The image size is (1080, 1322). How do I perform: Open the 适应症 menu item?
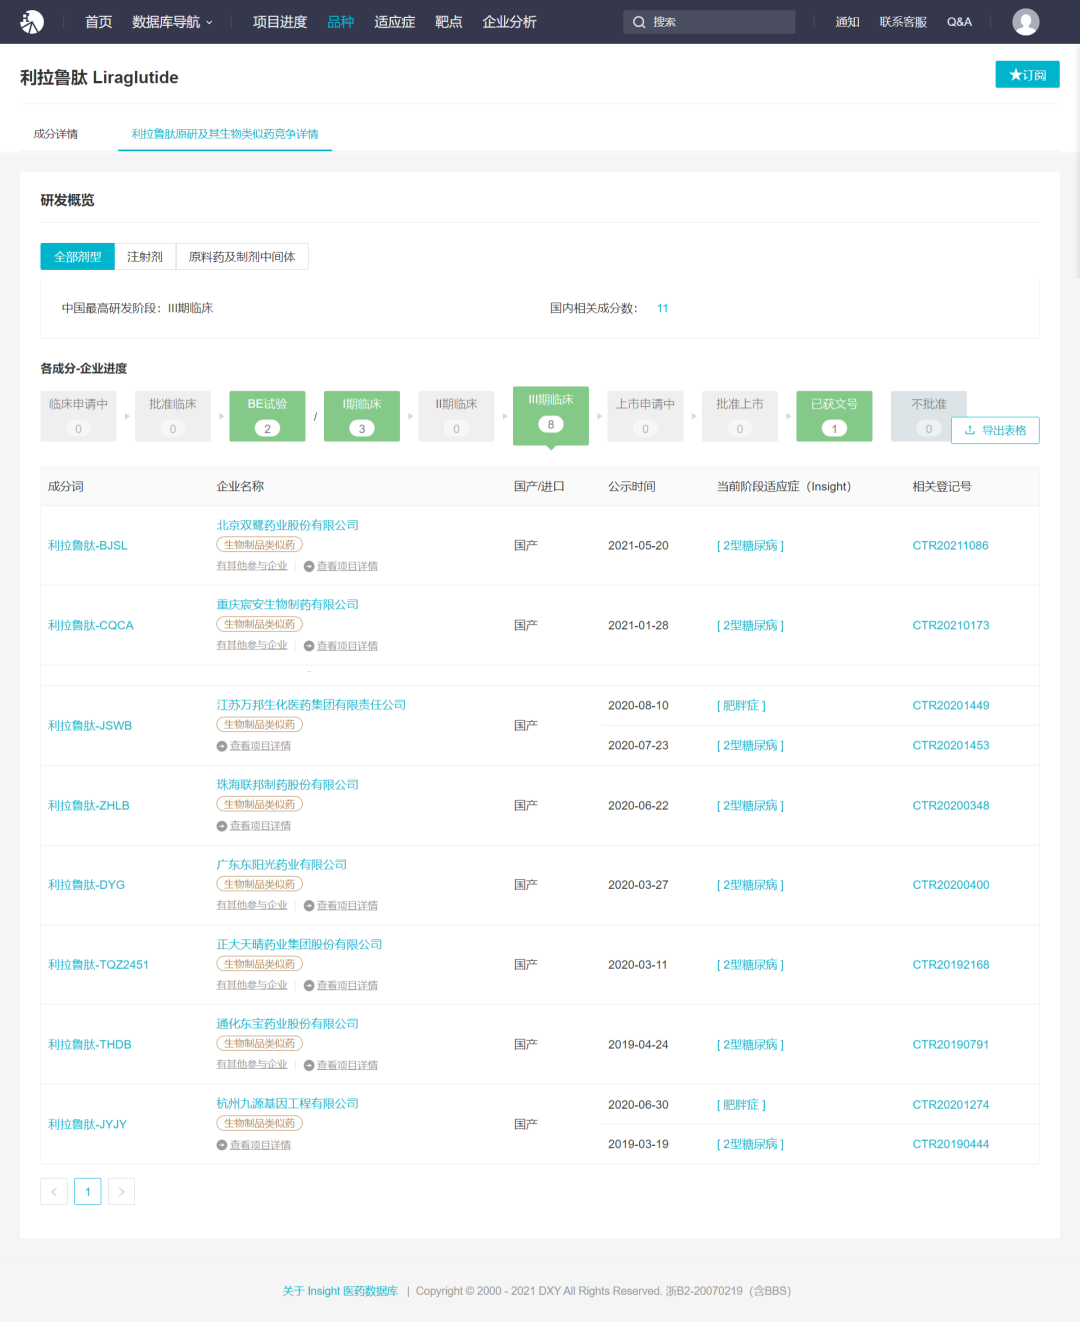point(395,22)
